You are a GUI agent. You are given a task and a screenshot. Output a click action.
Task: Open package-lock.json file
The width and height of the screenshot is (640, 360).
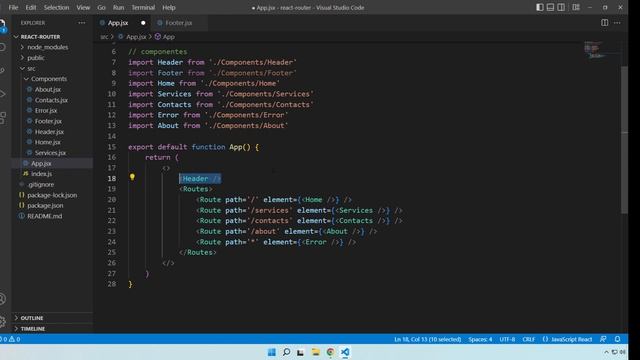pyautogui.click(x=52, y=195)
